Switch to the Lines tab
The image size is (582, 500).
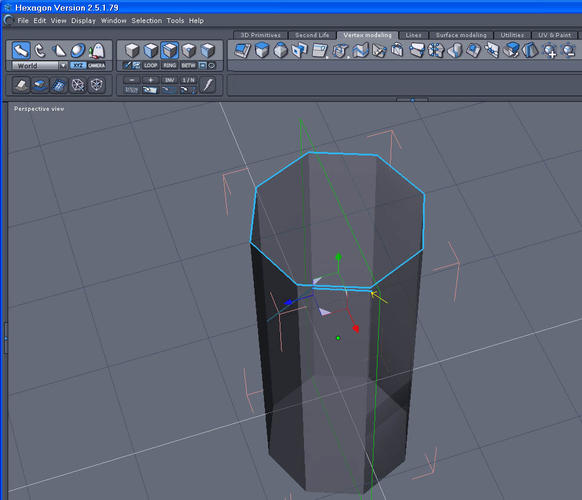point(413,35)
